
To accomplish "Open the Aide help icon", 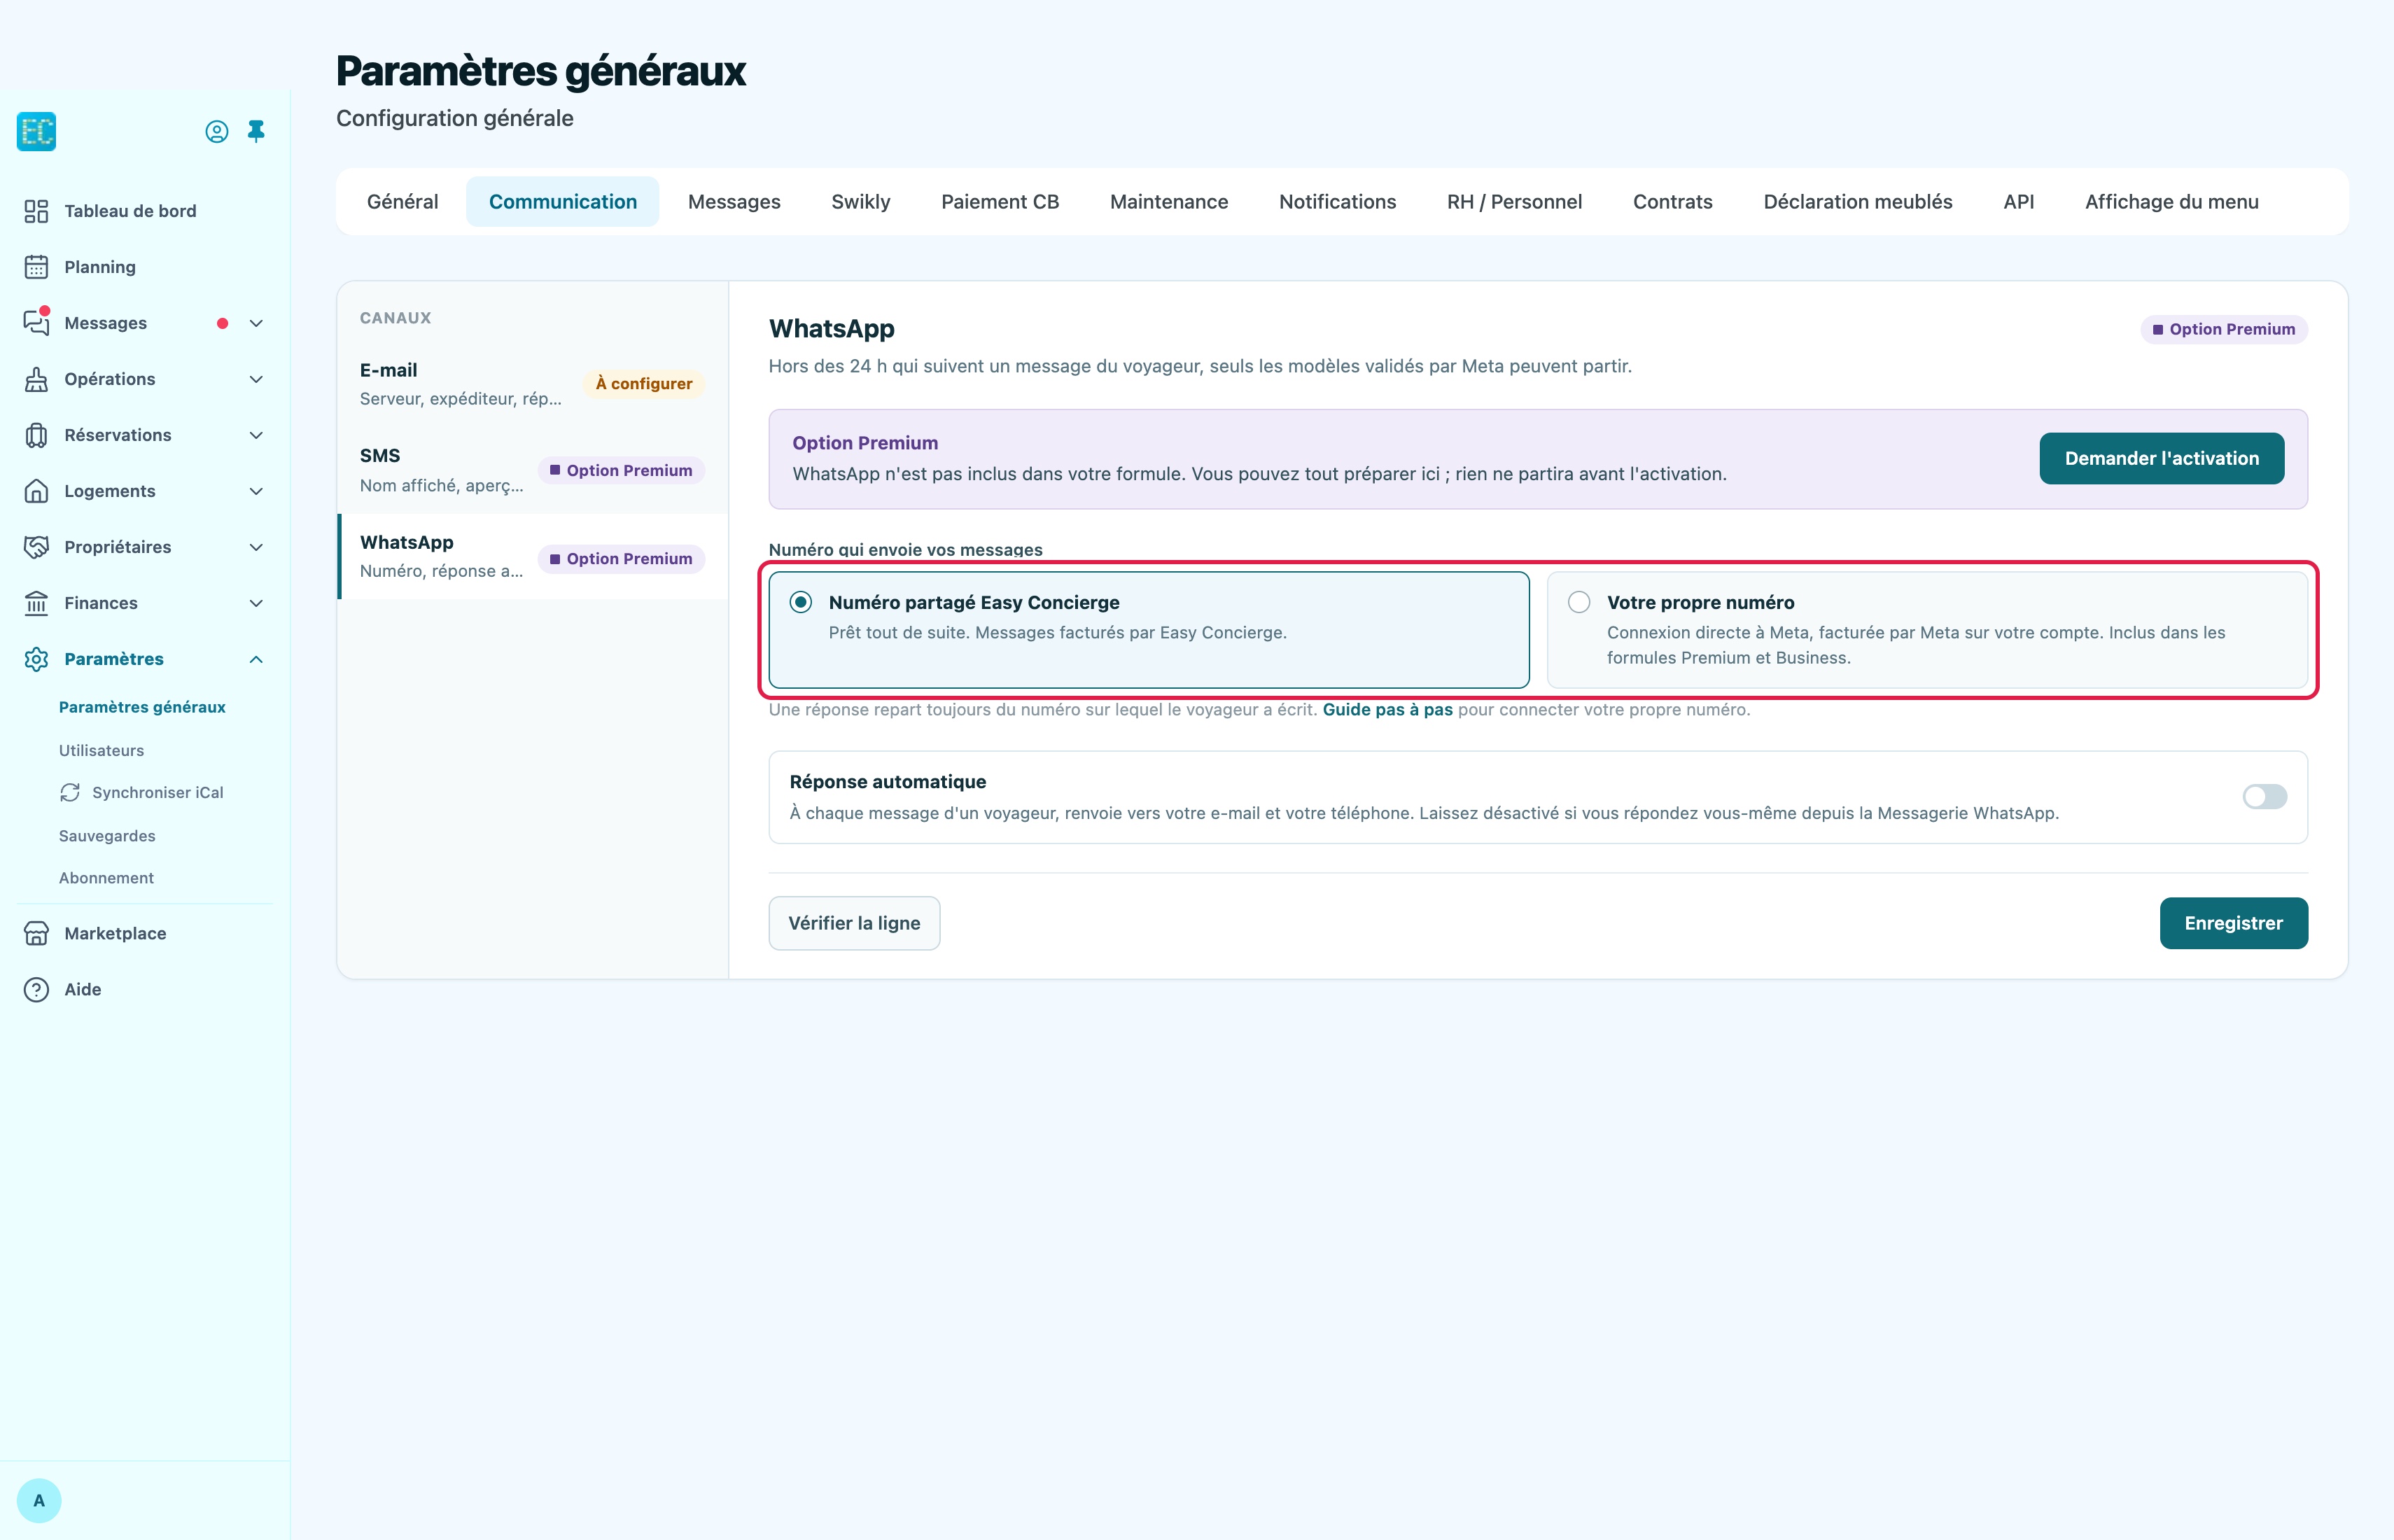I will coord(36,989).
